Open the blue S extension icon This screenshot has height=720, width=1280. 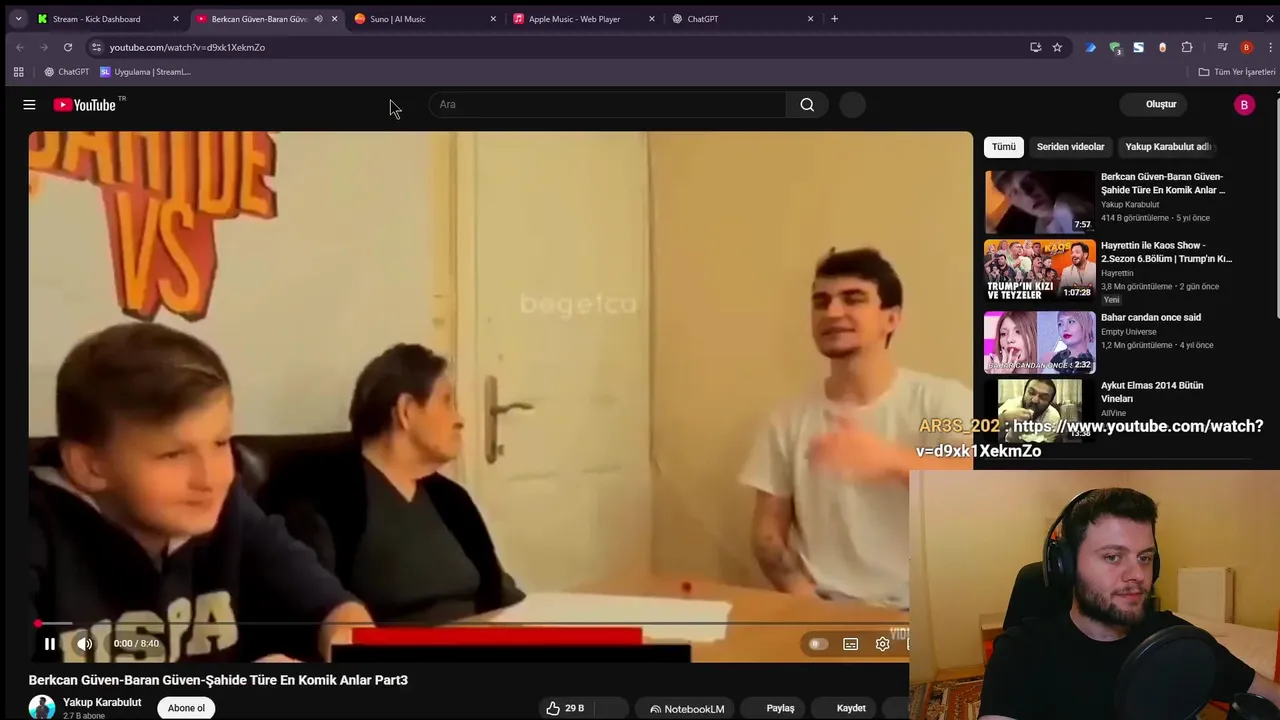coord(1138,47)
